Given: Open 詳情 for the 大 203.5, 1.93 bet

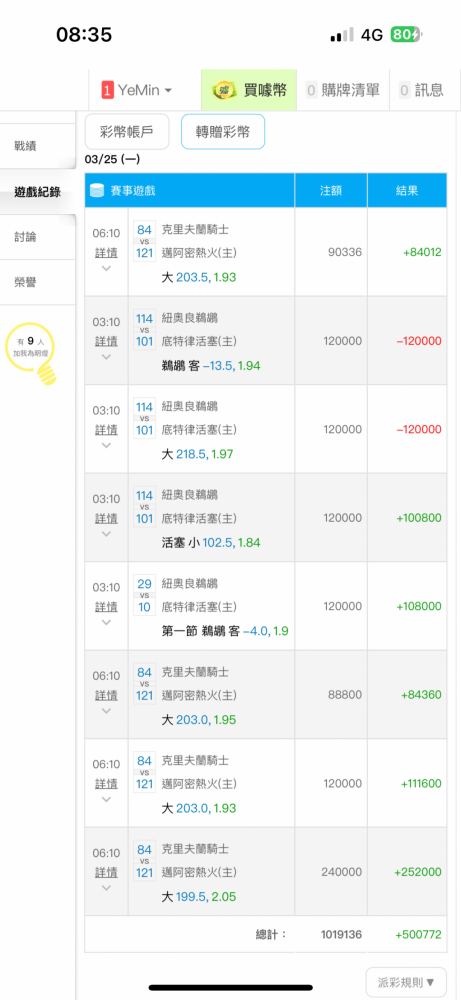Looking at the screenshot, I should point(106,253).
